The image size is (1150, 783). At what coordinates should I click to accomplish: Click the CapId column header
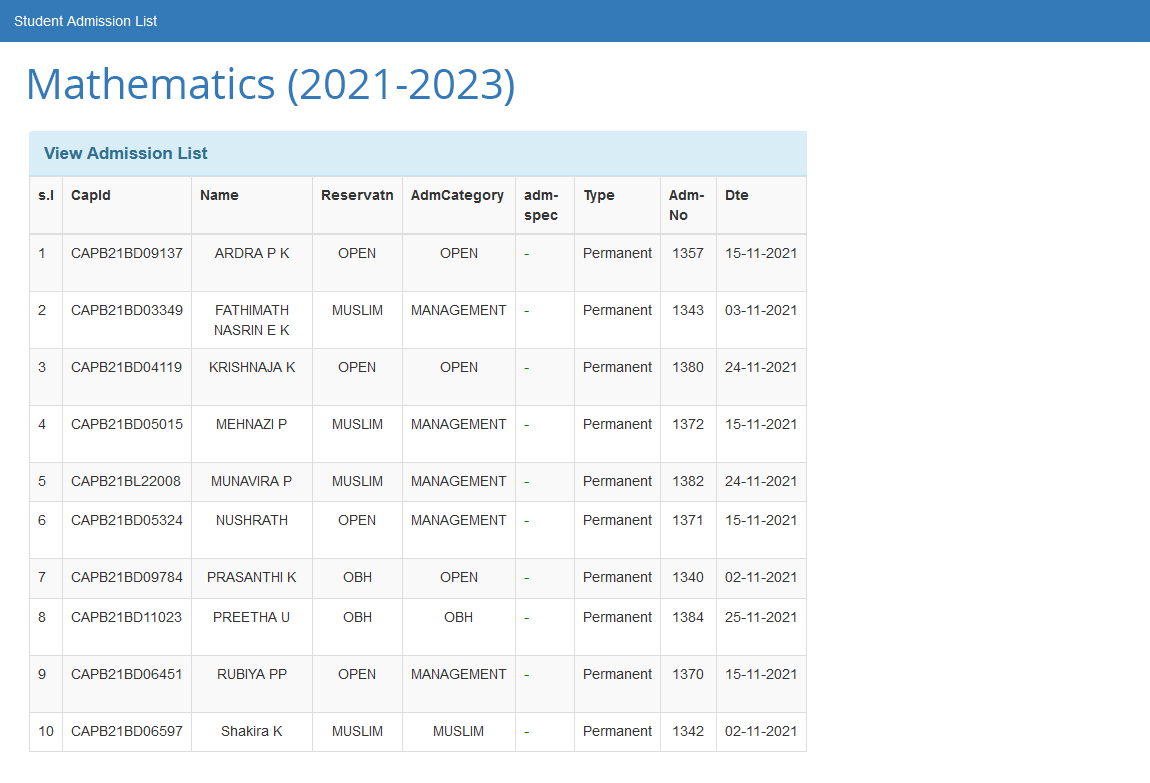coord(91,195)
